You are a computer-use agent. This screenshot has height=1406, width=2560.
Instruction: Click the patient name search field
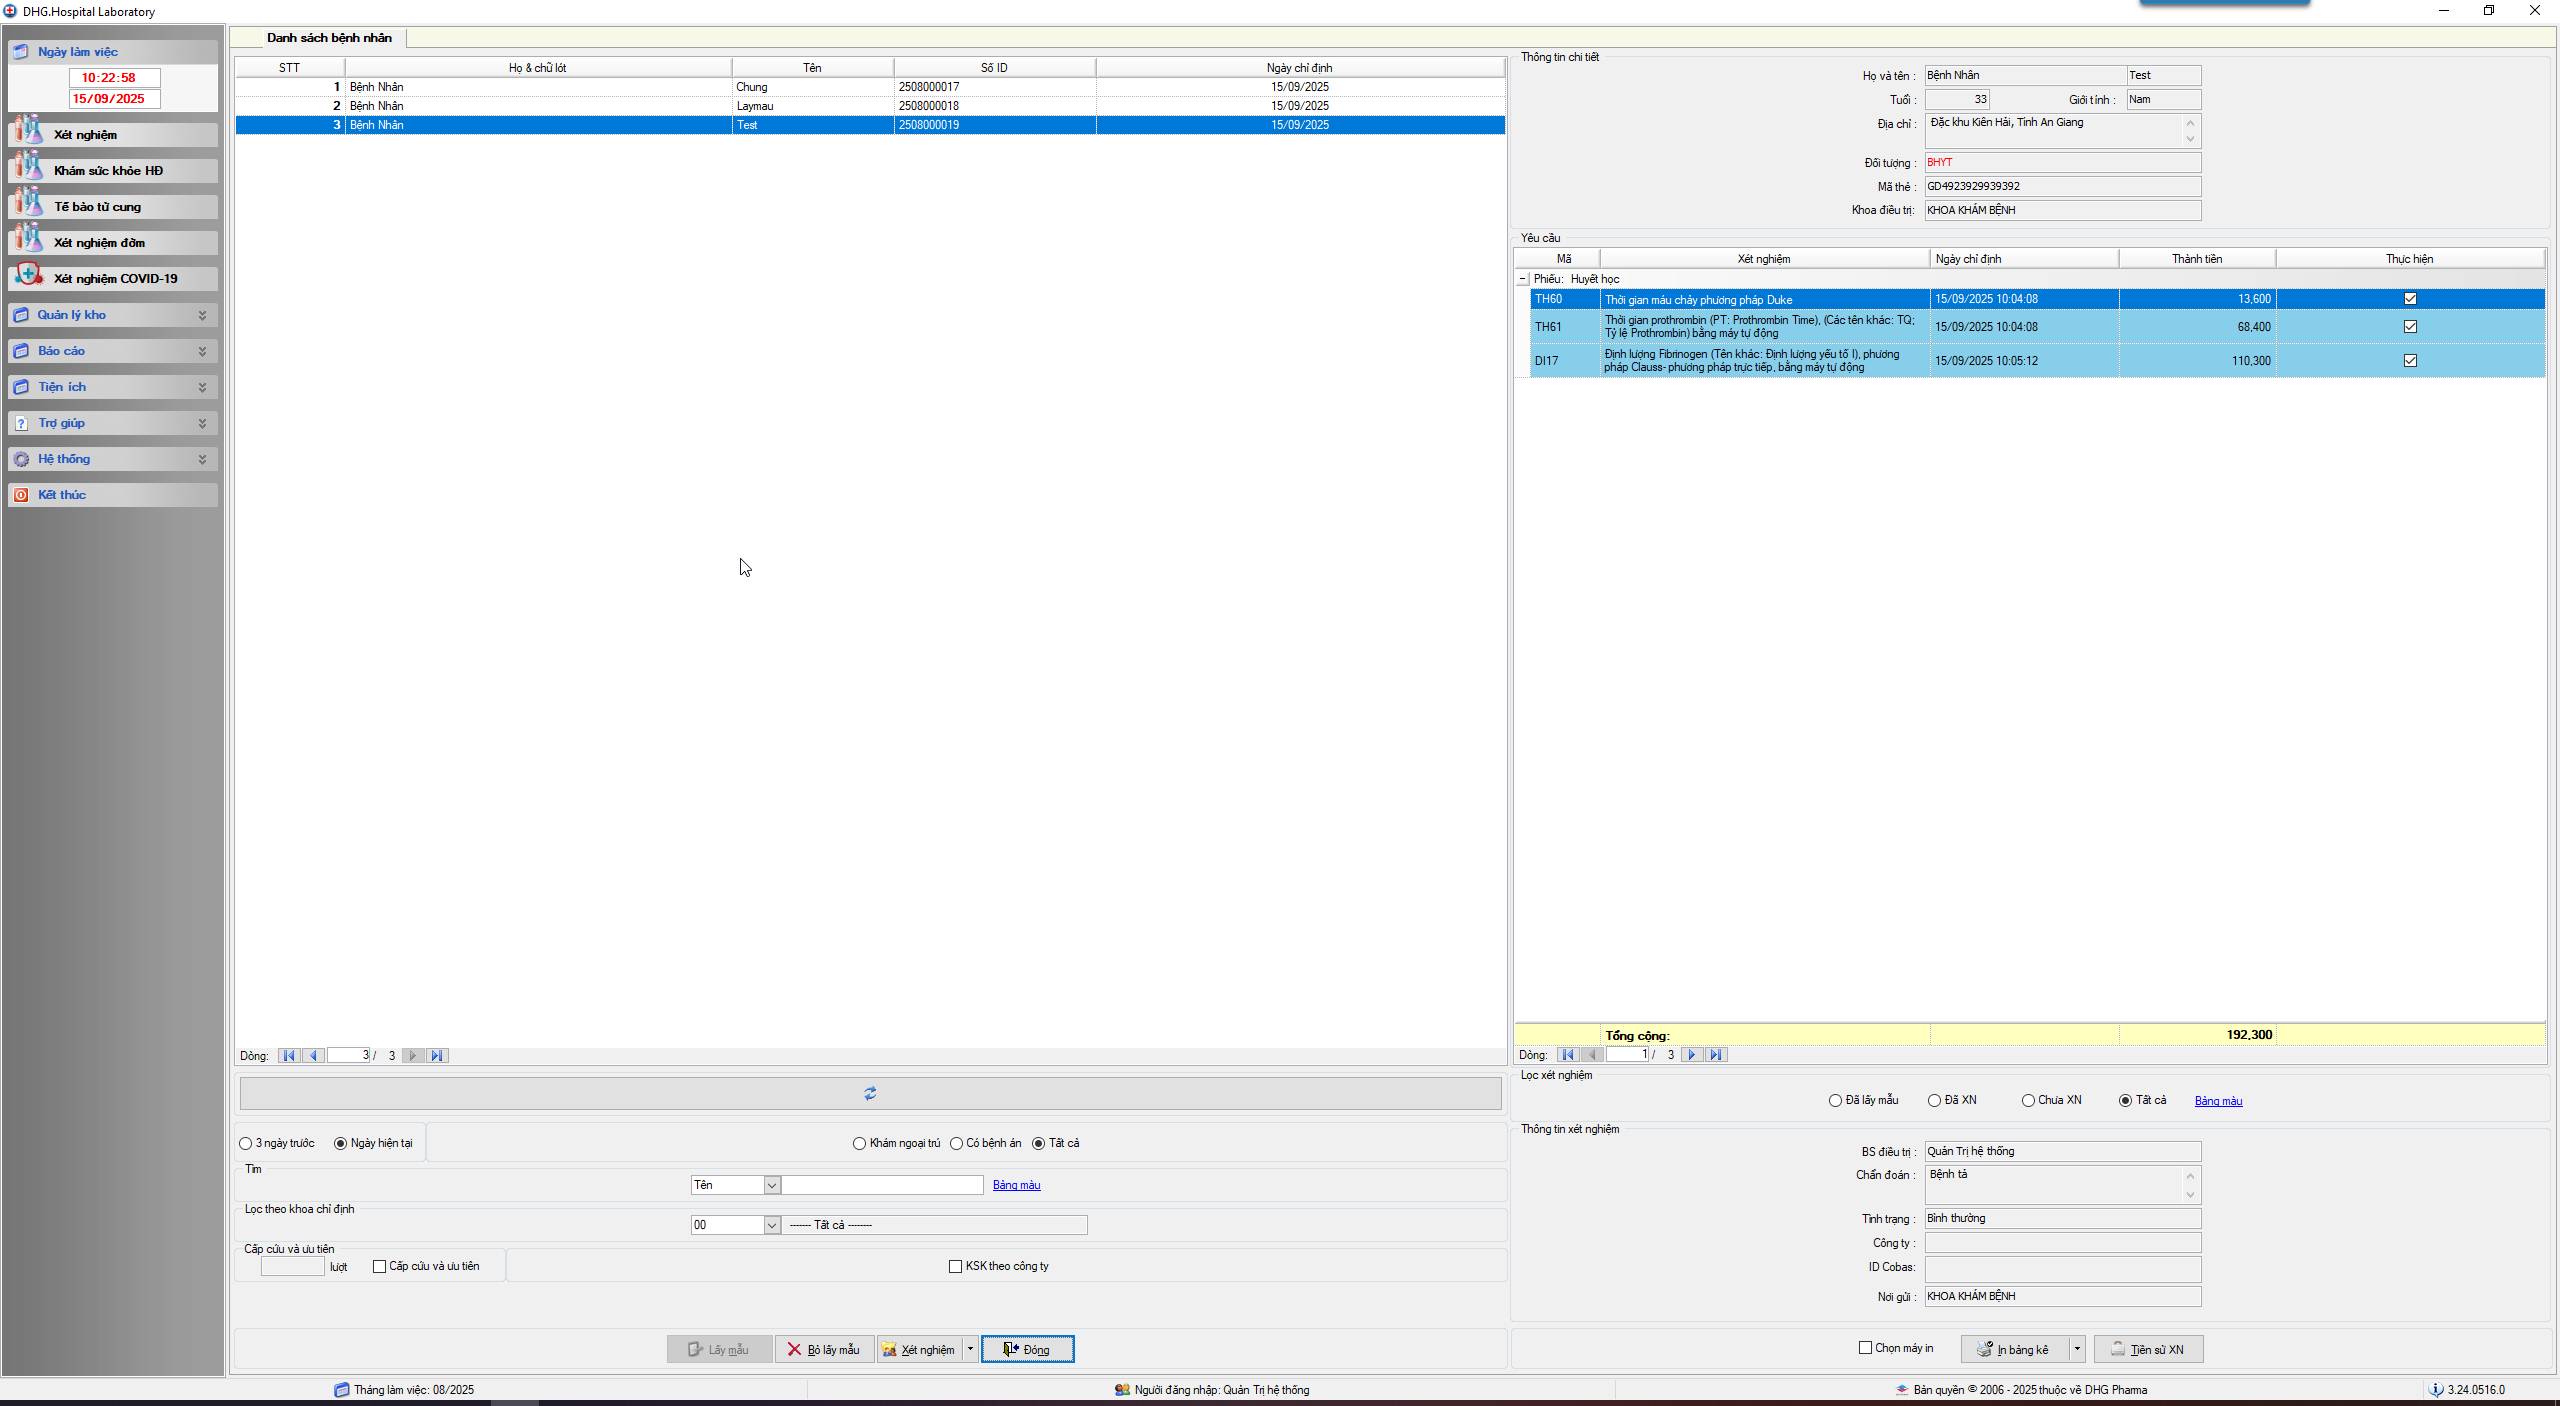pyautogui.click(x=882, y=1185)
